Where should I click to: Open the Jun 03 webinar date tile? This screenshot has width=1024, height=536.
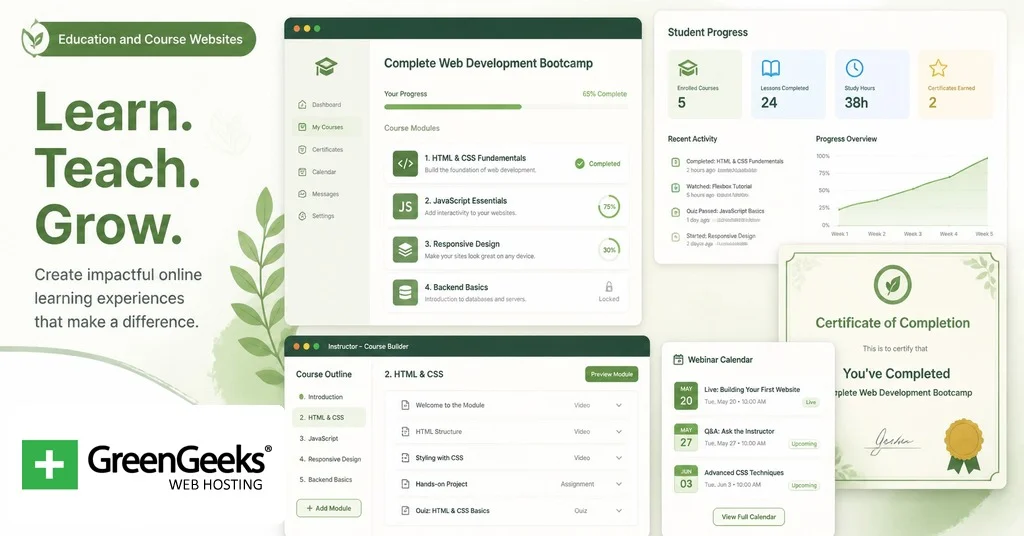coord(686,479)
